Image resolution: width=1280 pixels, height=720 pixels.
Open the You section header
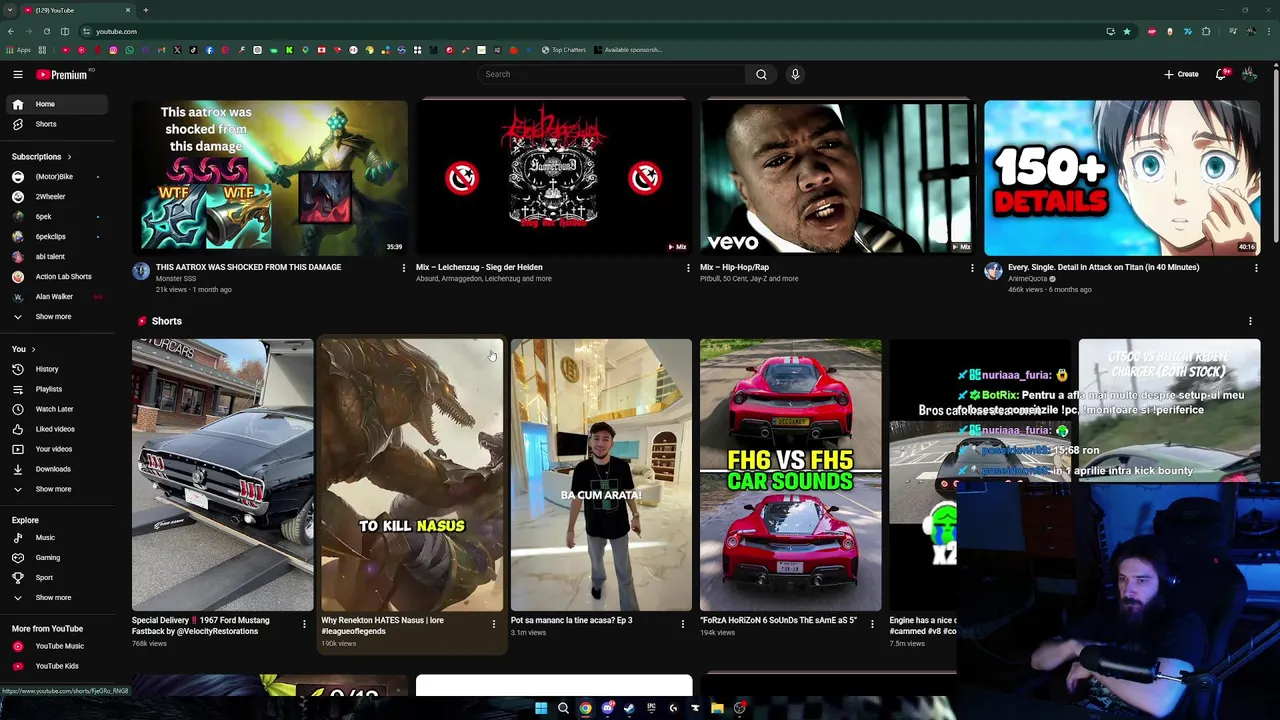tap(24, 349)
